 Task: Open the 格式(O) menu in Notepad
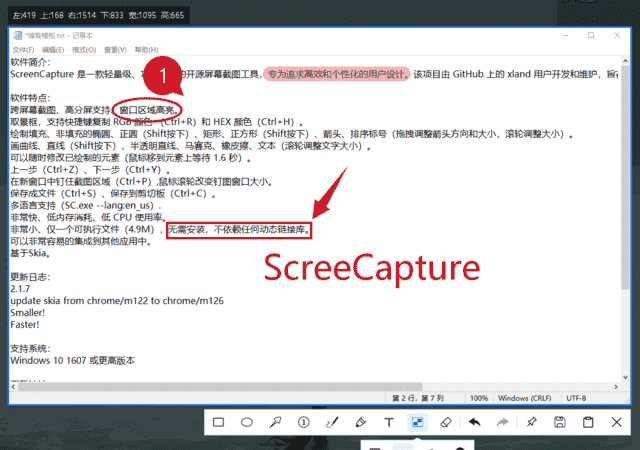point(84,50)
